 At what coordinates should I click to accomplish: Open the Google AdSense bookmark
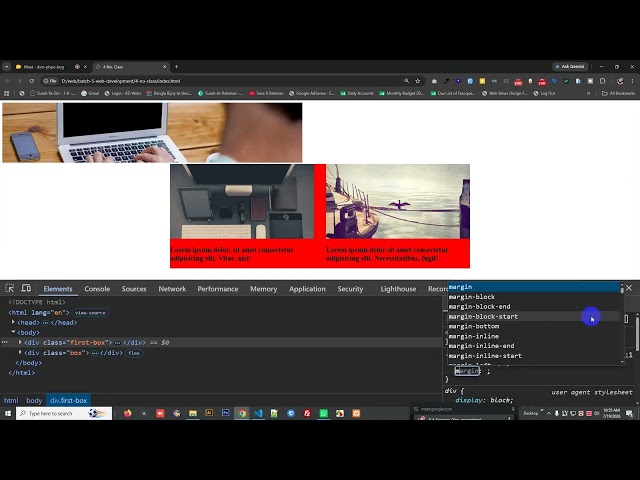coord(311,93)
